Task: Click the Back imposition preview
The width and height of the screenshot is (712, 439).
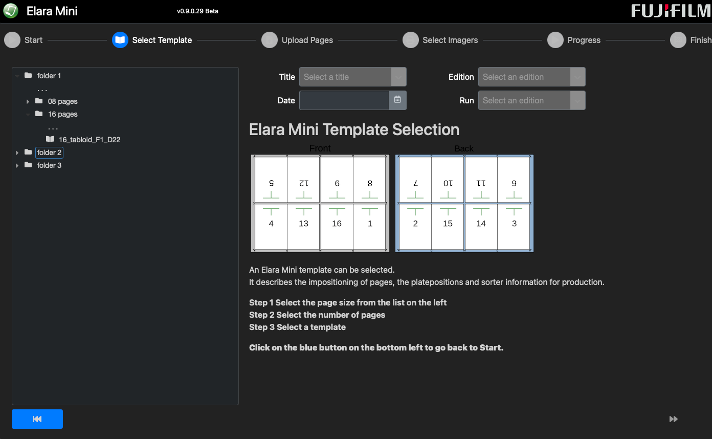Action: (x=464, y=203)
